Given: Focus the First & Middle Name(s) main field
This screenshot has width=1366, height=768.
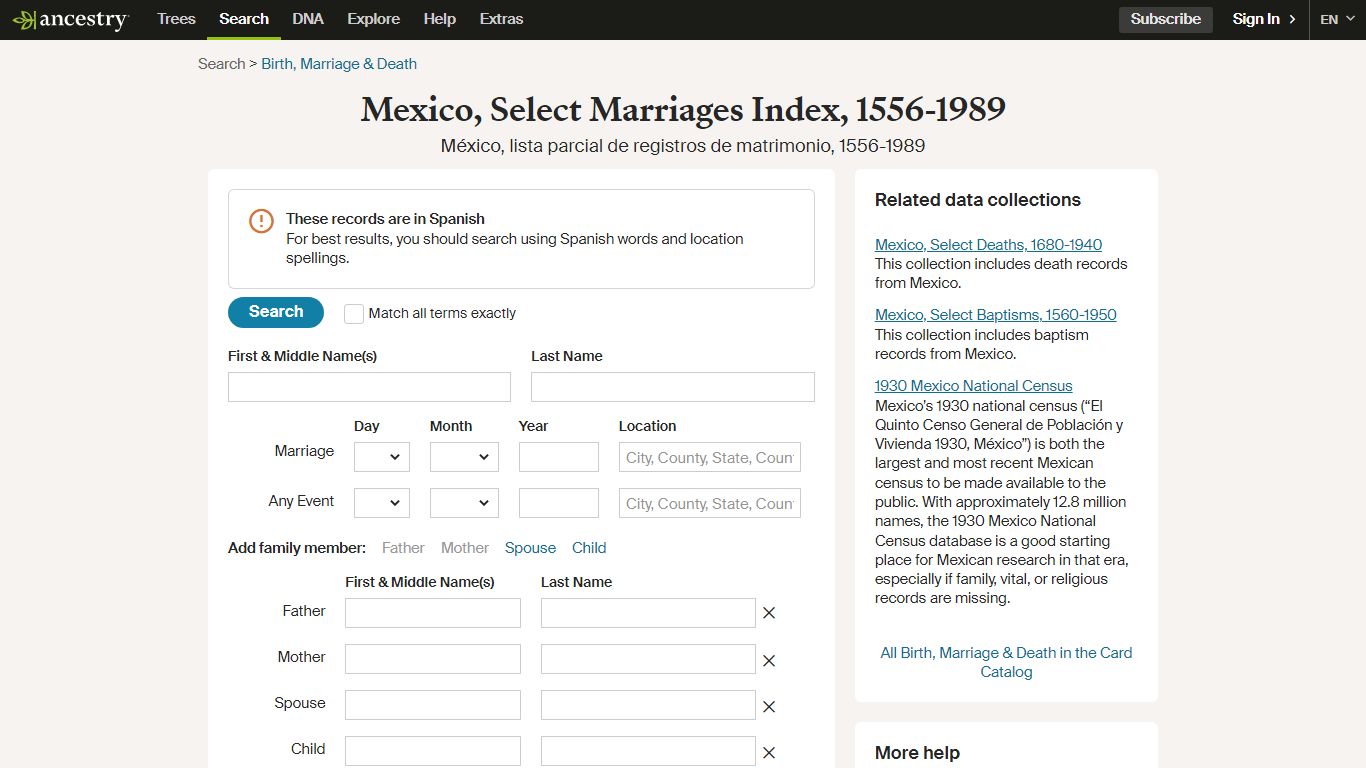Looking at the screenshot, I should (369, 387).
